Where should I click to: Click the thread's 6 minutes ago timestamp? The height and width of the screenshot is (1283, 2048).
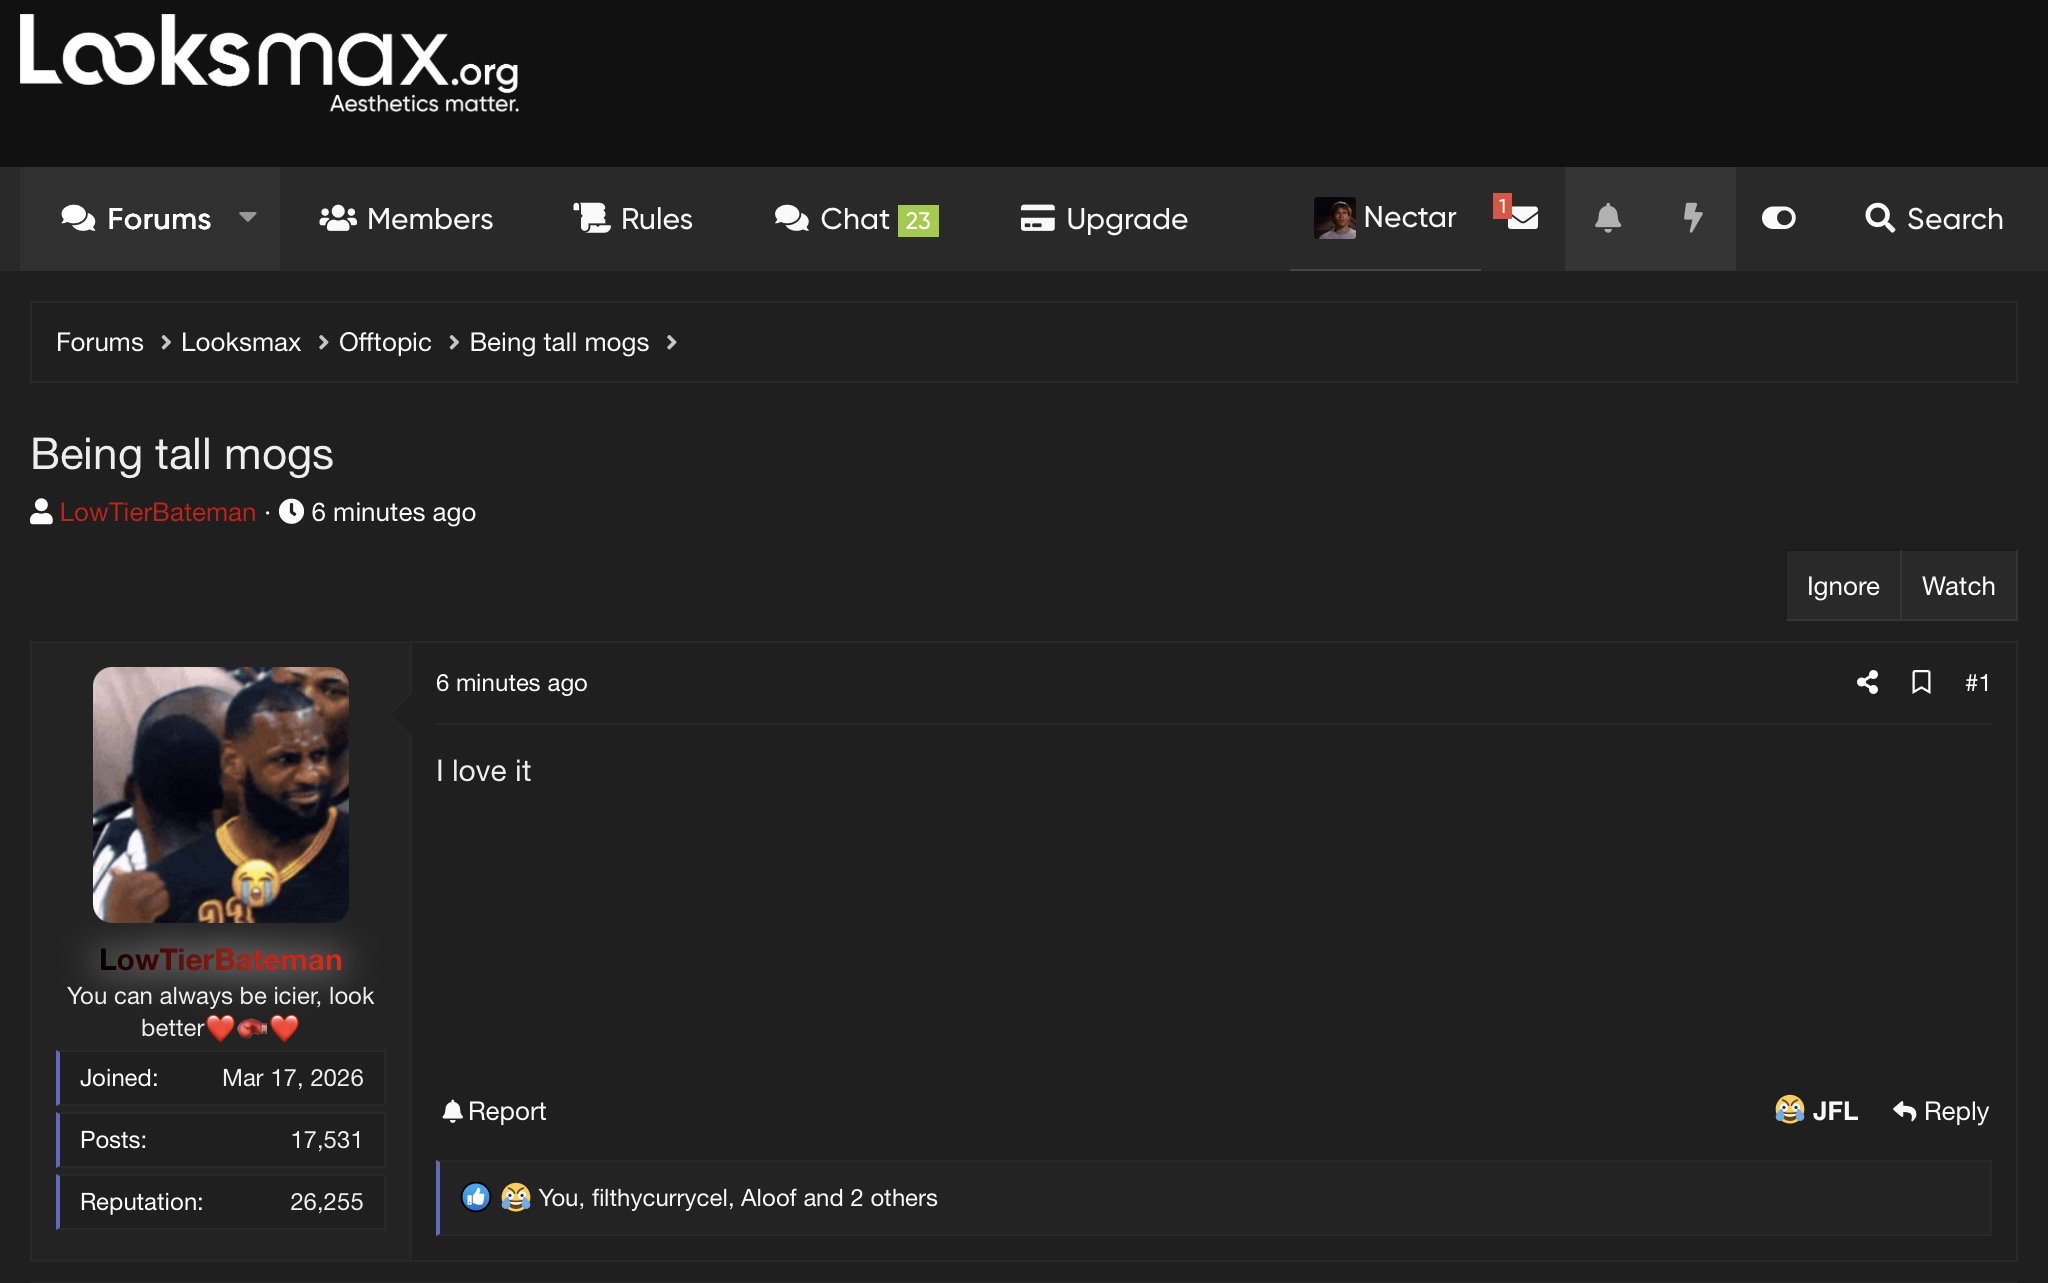coord(393,512)
